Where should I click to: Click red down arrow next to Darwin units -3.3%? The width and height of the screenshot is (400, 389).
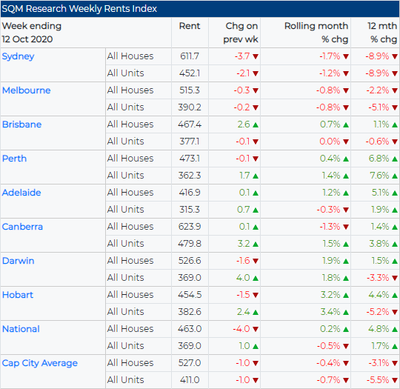click(395, 278)
